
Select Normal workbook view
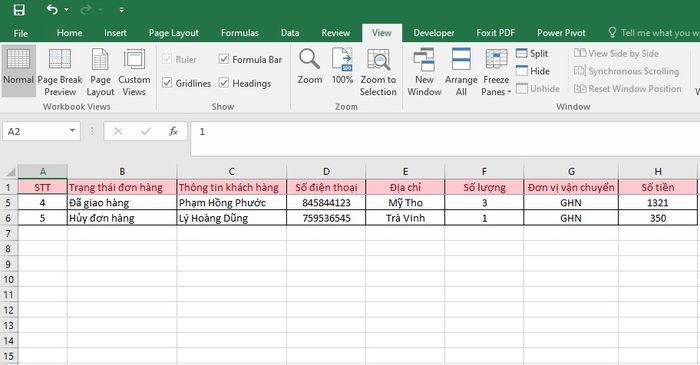(x=18, y=71)
